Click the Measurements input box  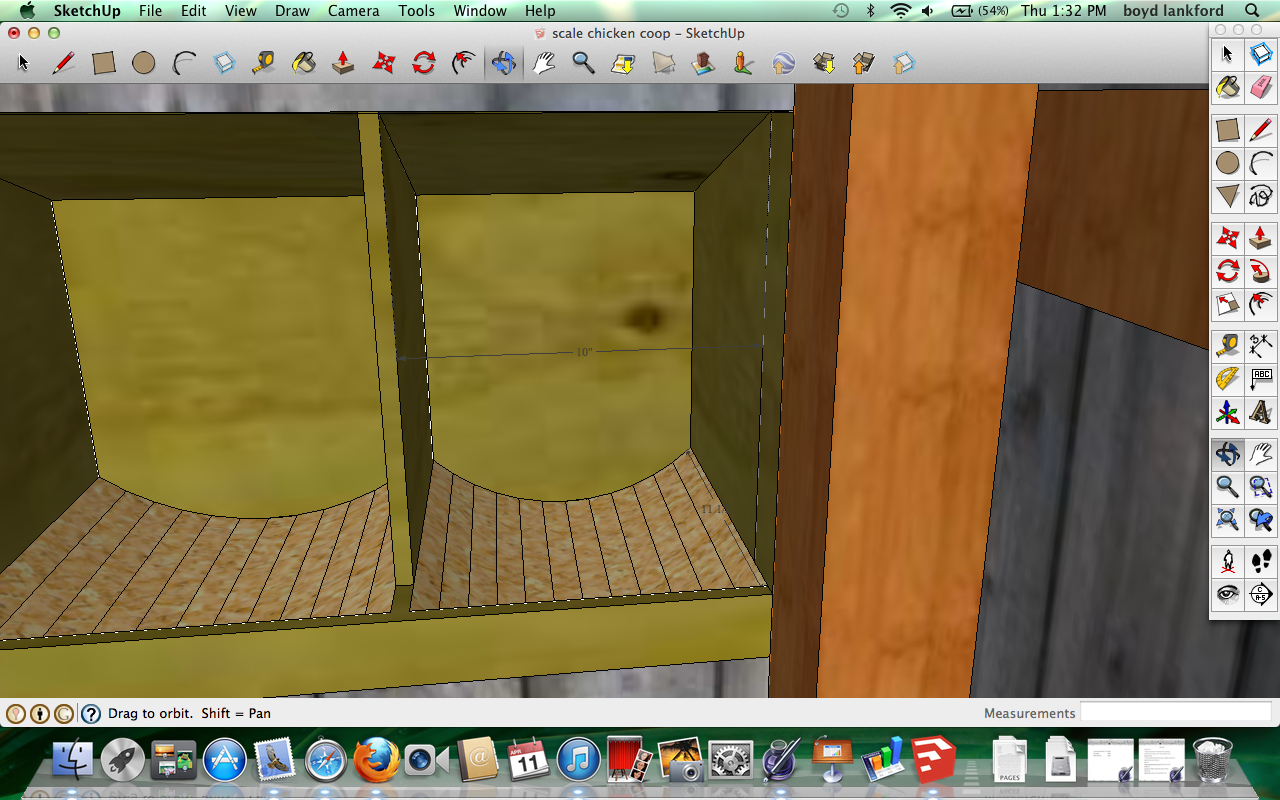coord(1173,713)
